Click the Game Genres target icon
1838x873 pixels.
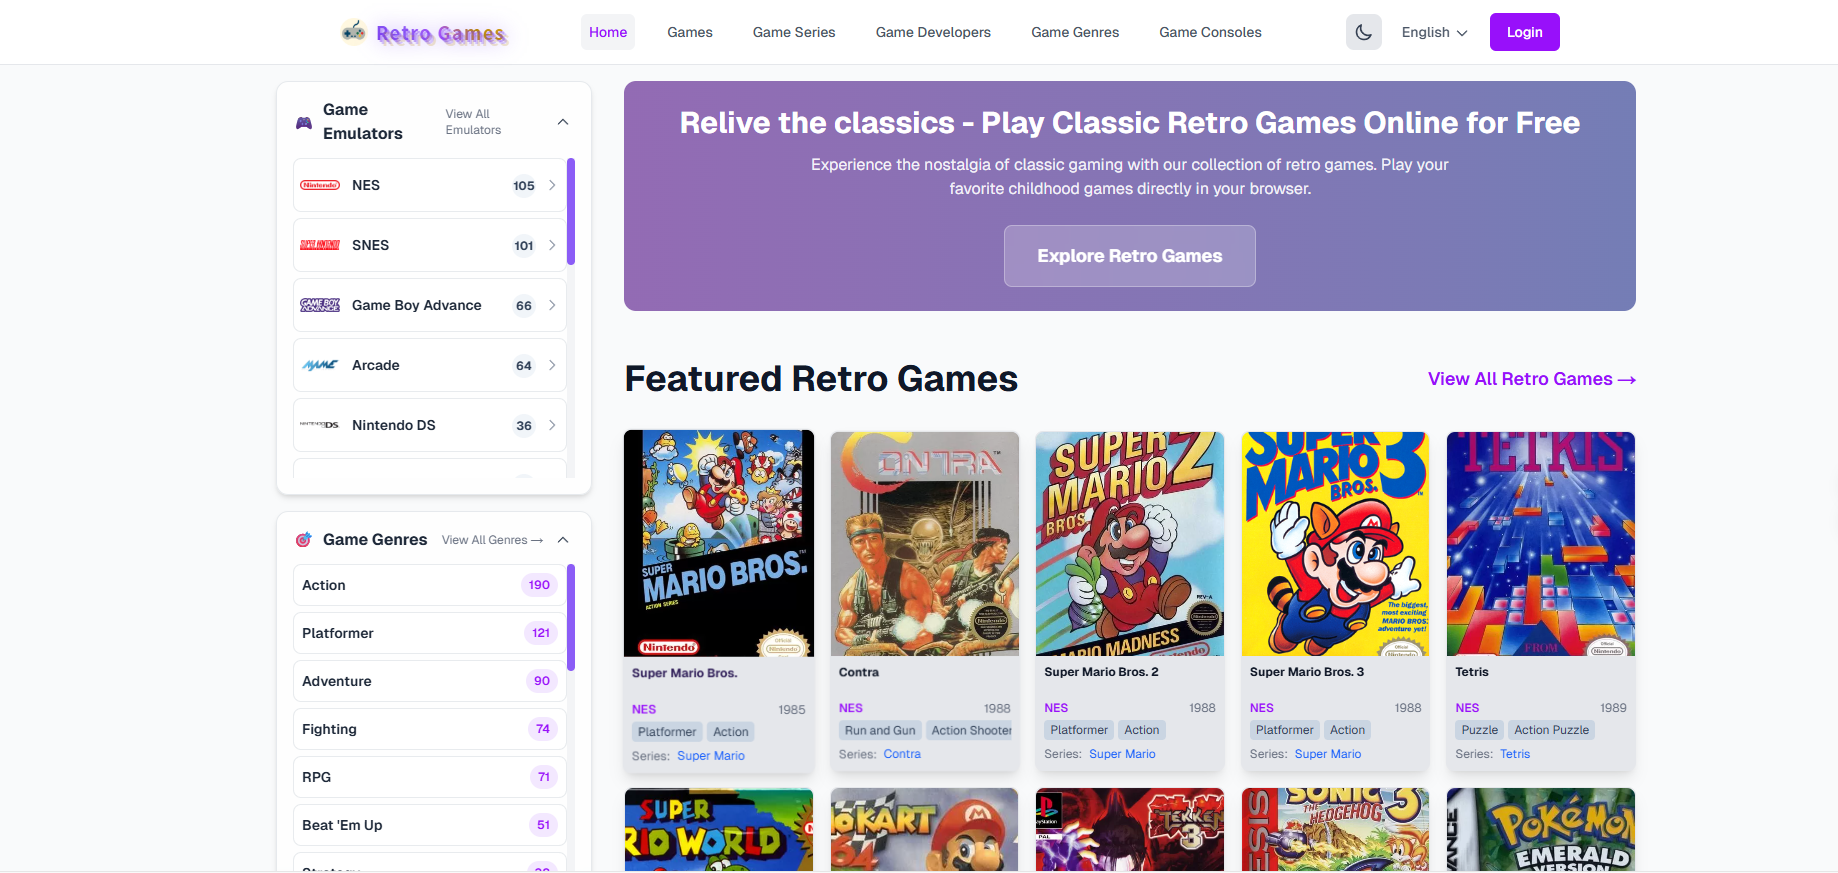[x=304, y=540]
